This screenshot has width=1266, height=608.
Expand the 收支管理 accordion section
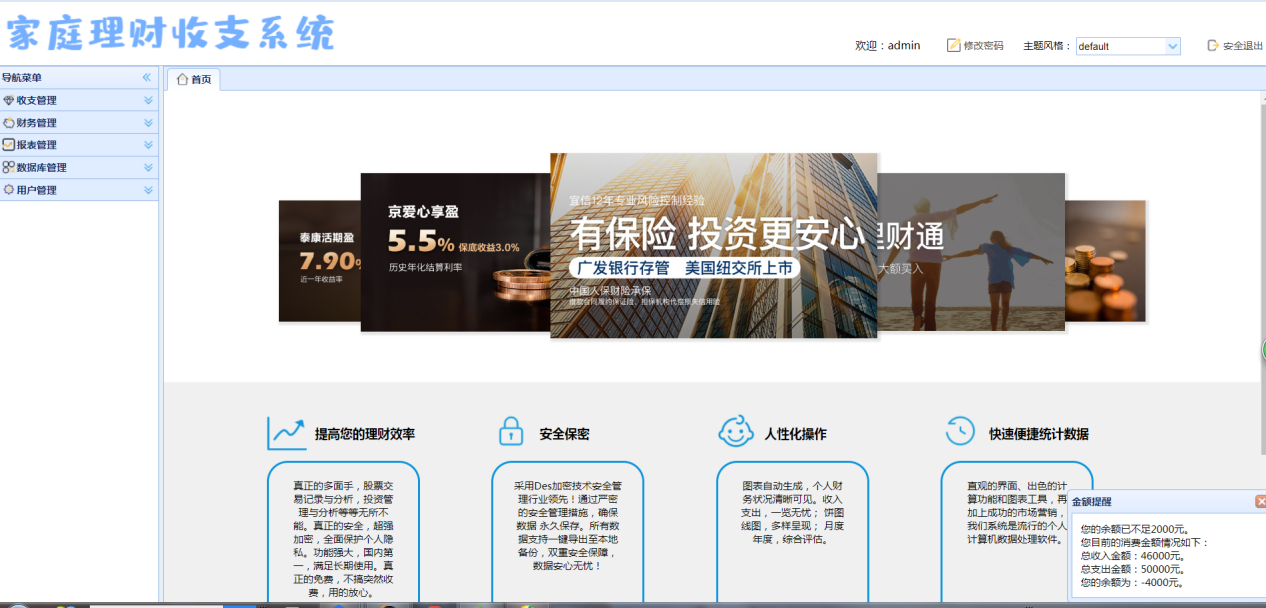coord(148,100)
